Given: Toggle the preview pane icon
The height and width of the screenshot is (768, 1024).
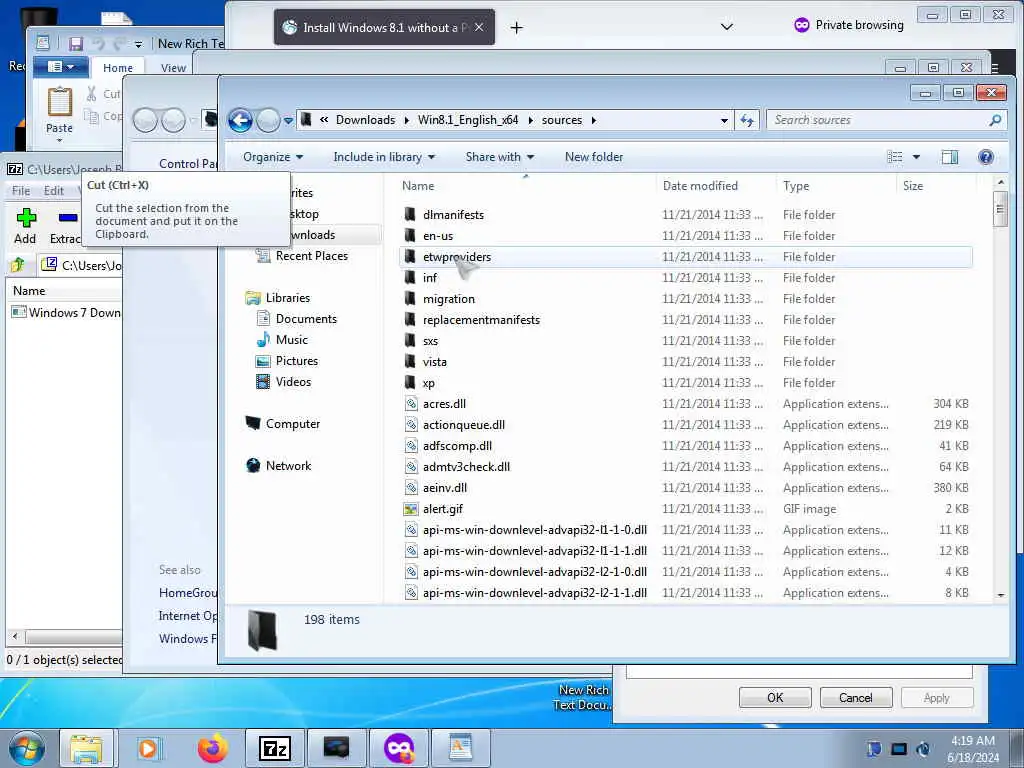Looking at the screenshot, I should pos(950,157).
